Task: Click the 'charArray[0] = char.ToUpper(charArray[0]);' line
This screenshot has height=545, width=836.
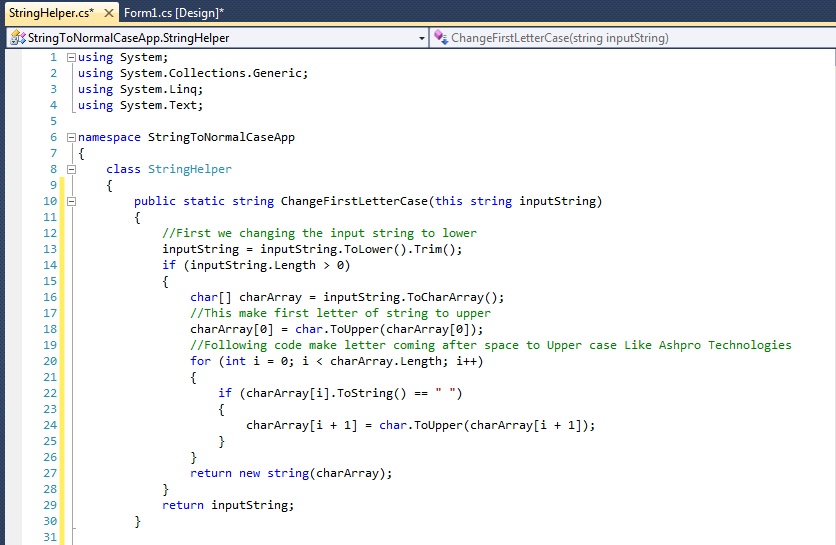Action: coord(336,329)
